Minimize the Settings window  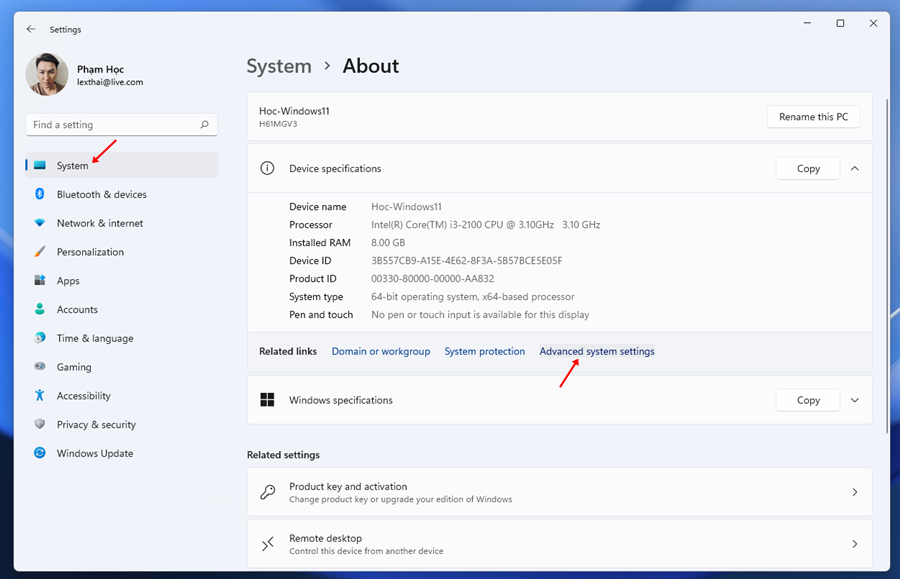pos(807,23)
